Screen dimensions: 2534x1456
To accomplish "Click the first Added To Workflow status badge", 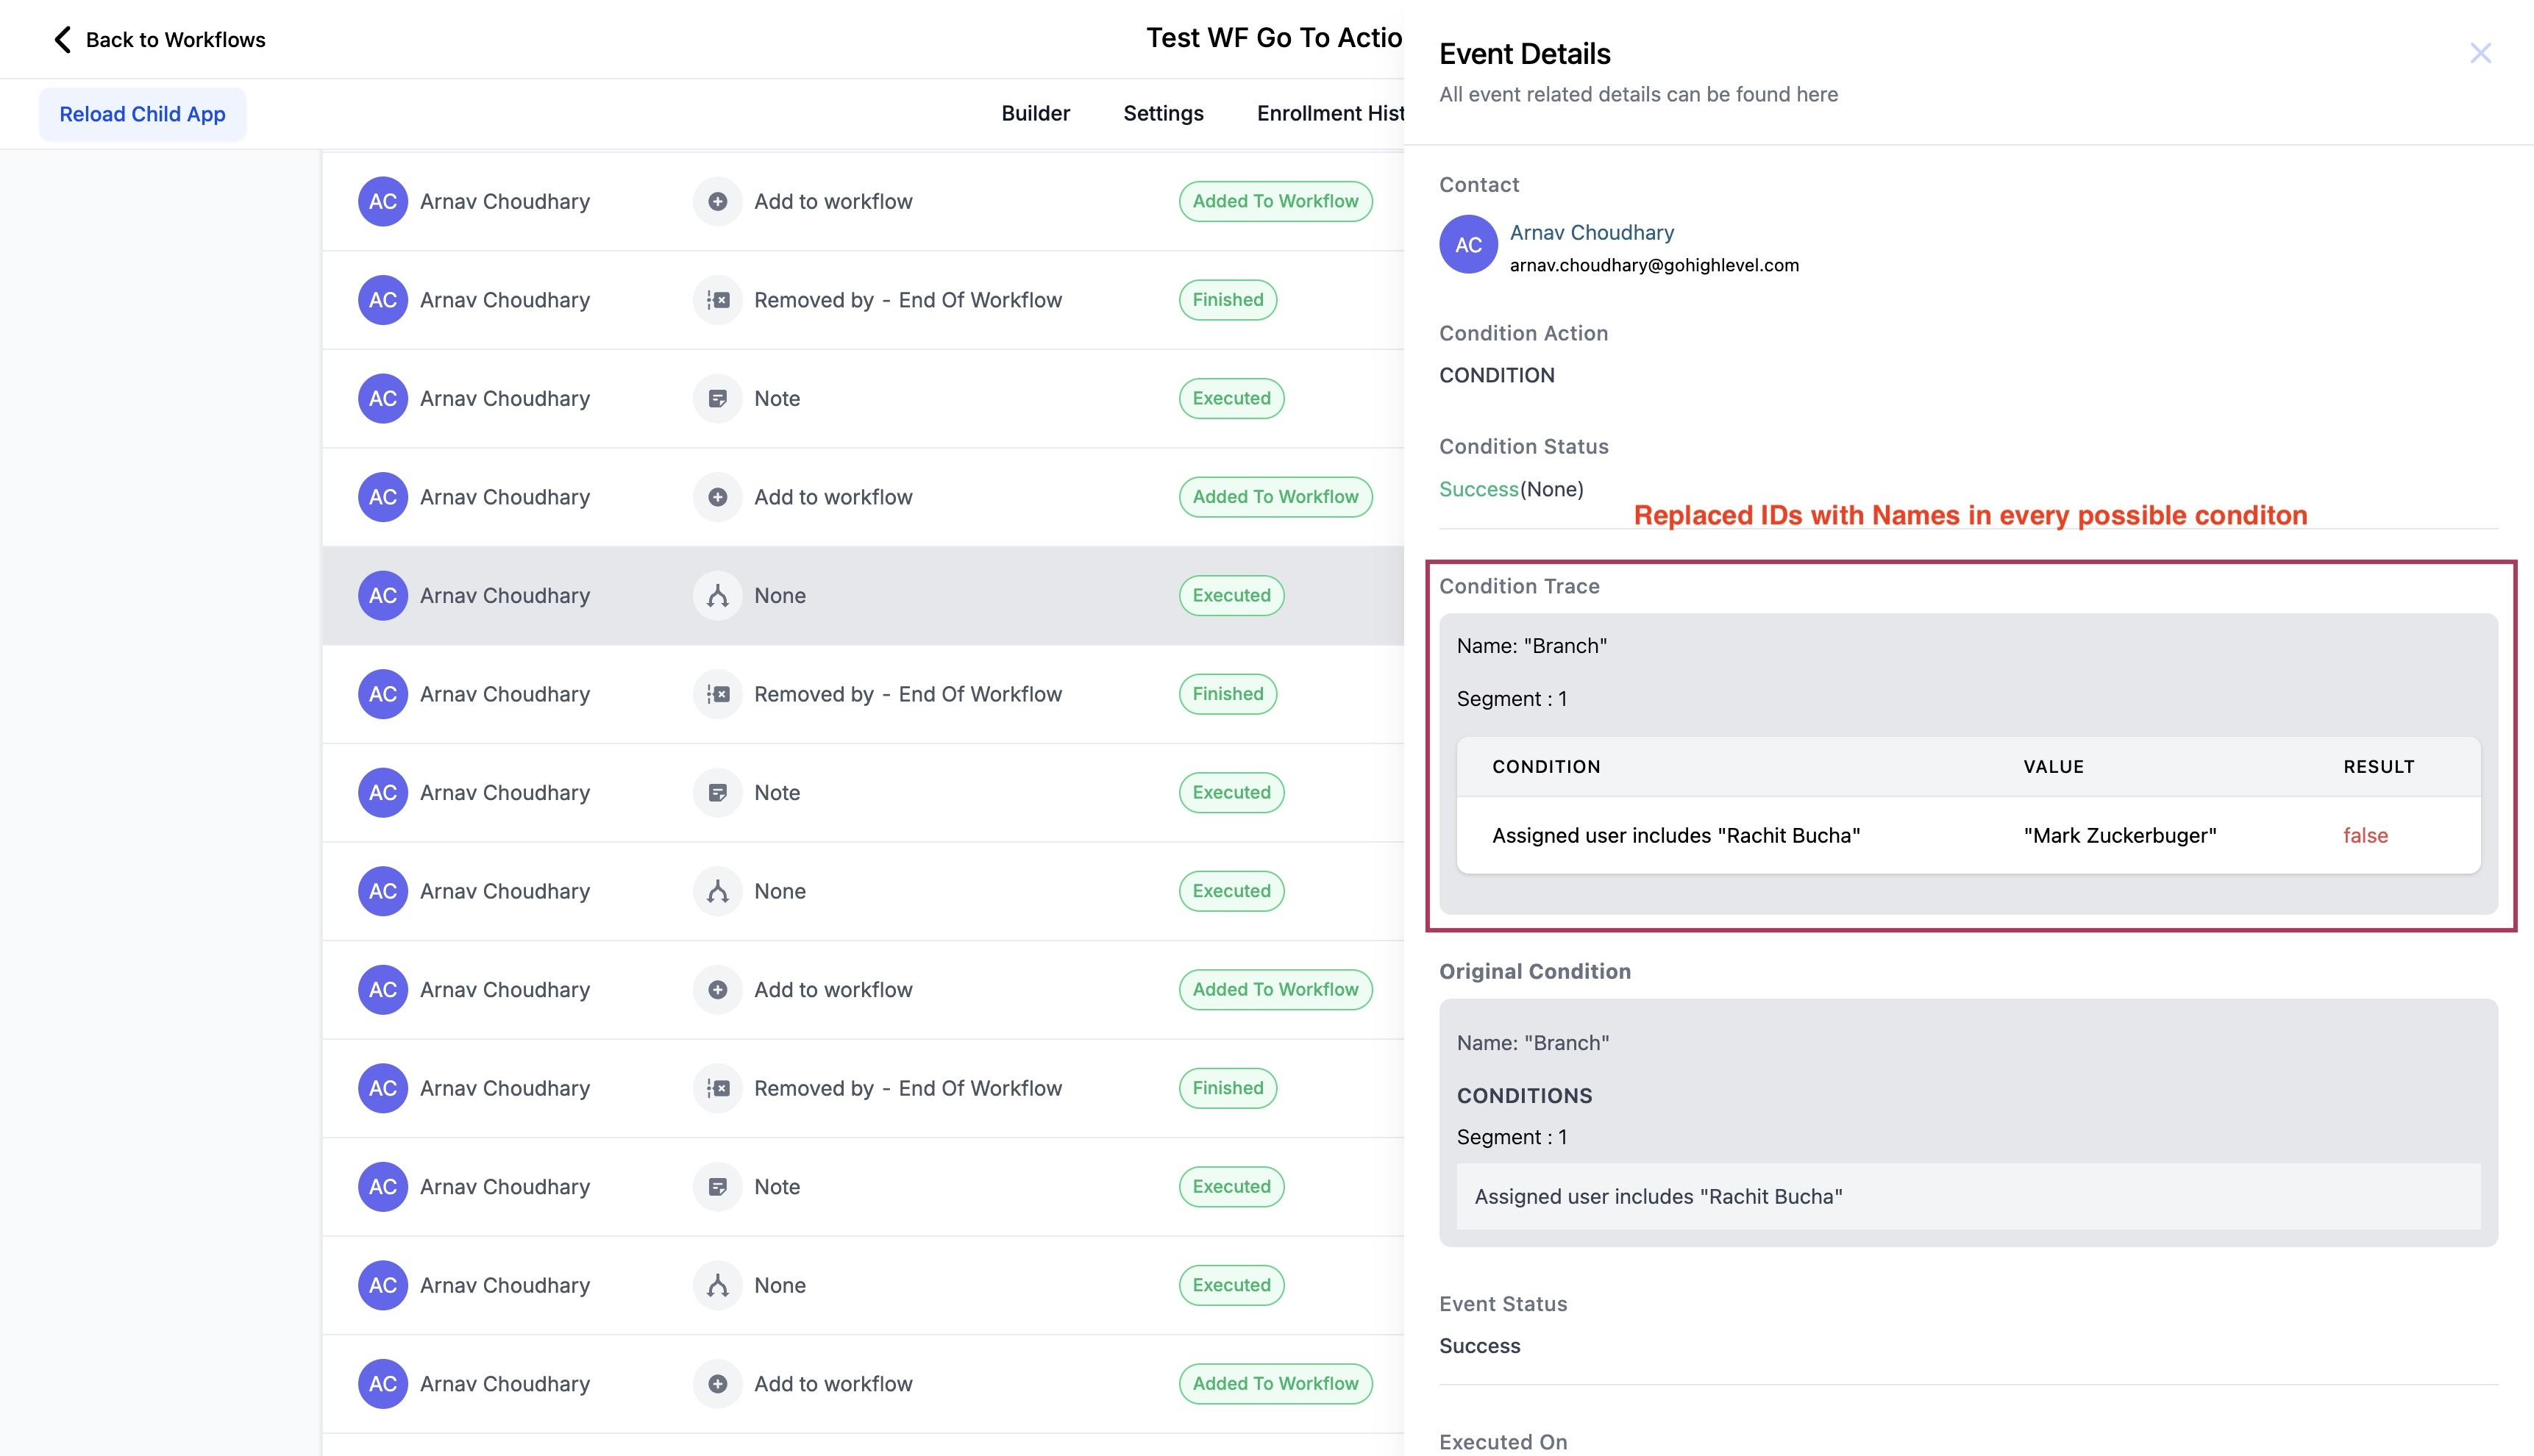I will [x=1274, y=201].
